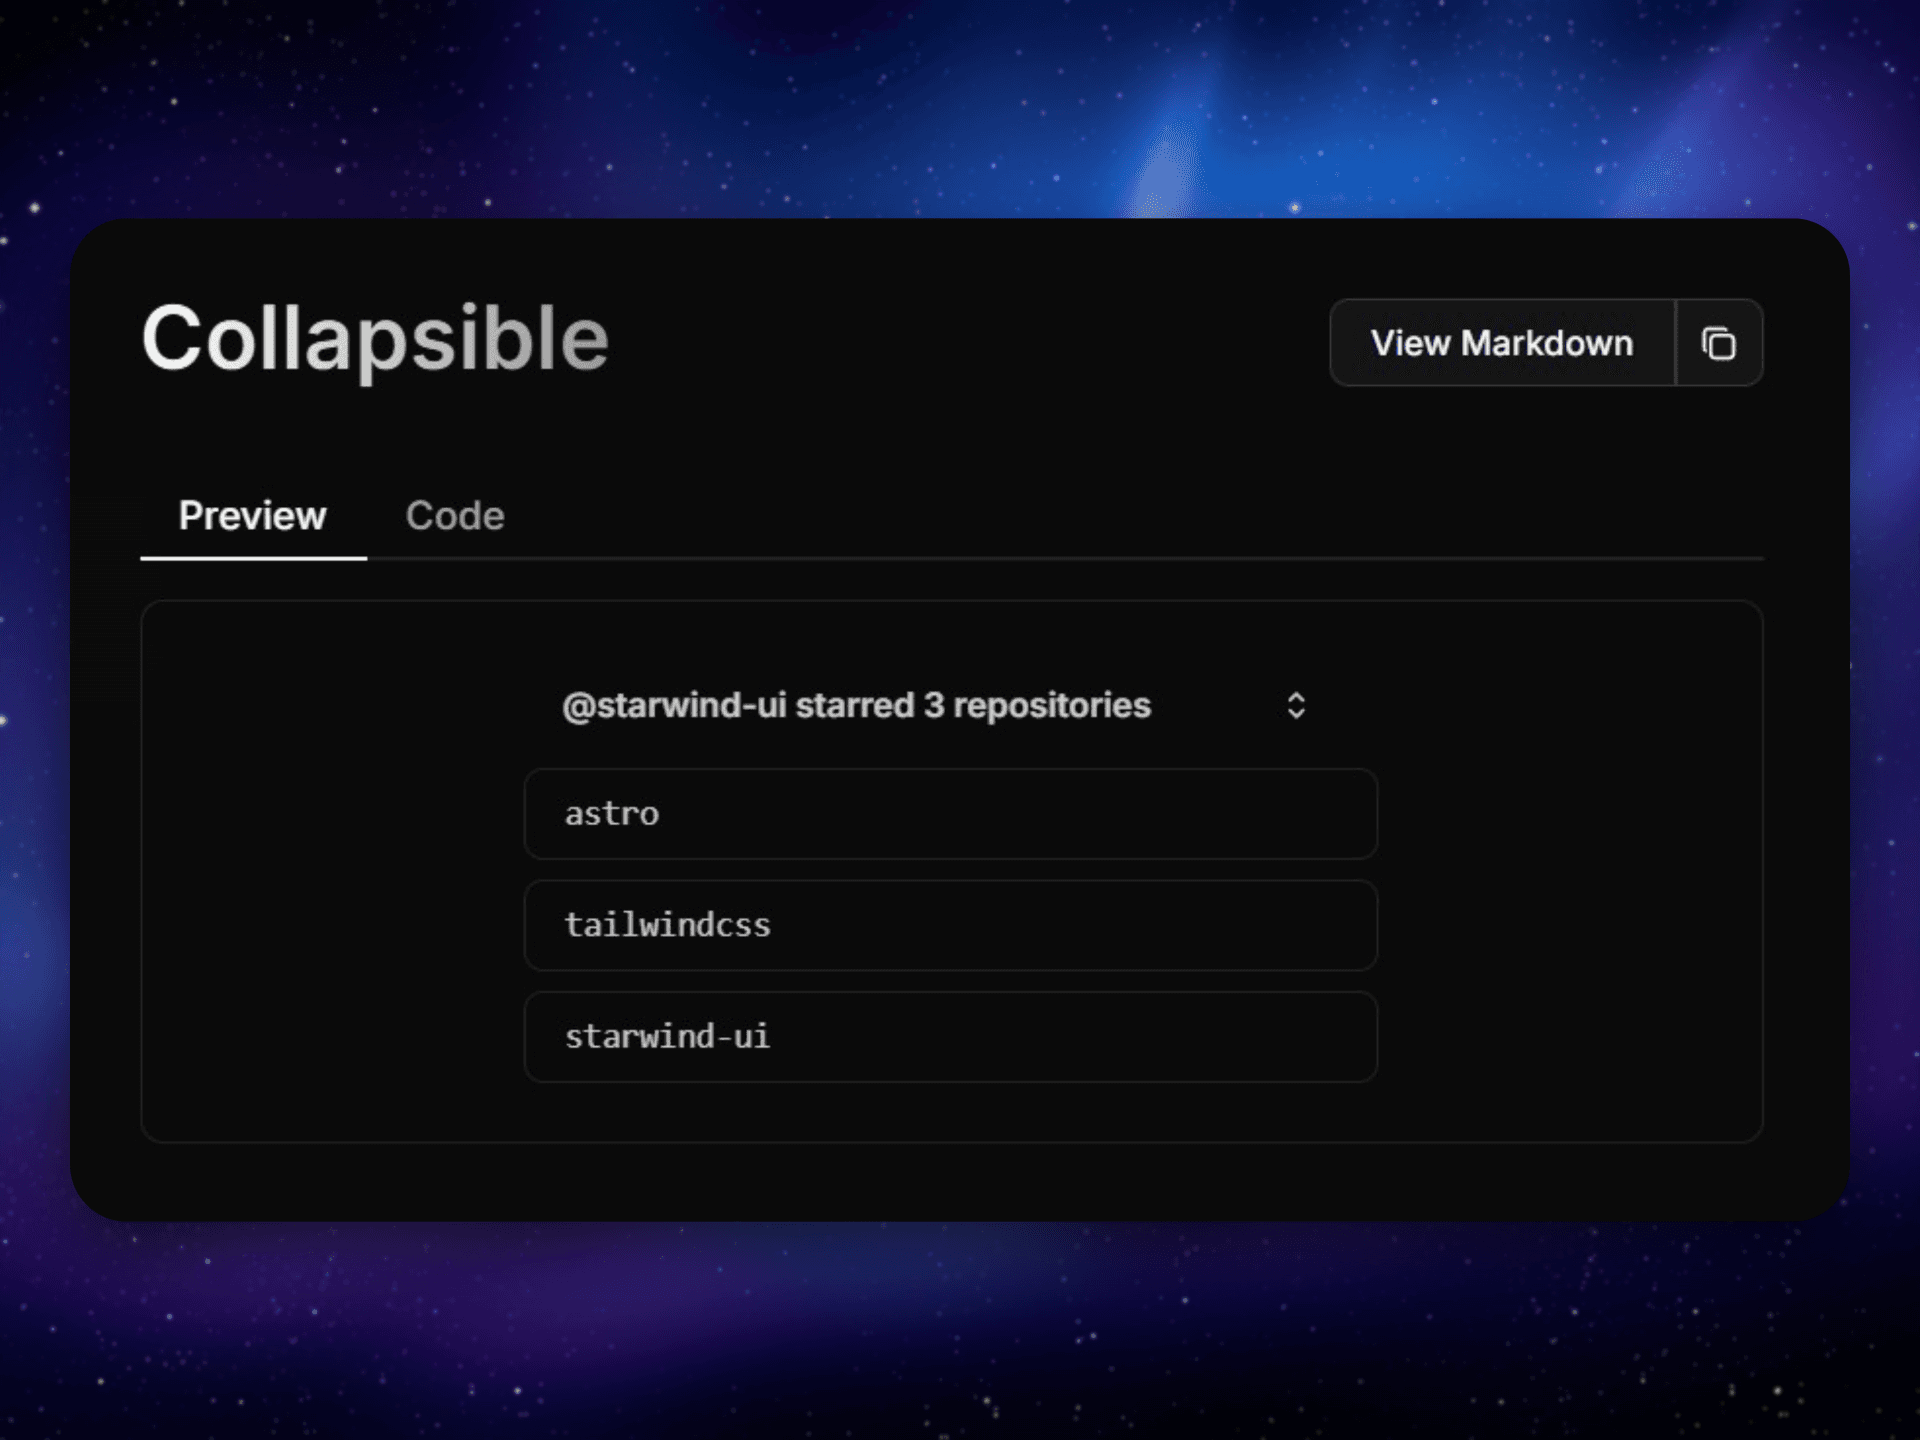Switch to the Code tab

[x=454, y=516]
